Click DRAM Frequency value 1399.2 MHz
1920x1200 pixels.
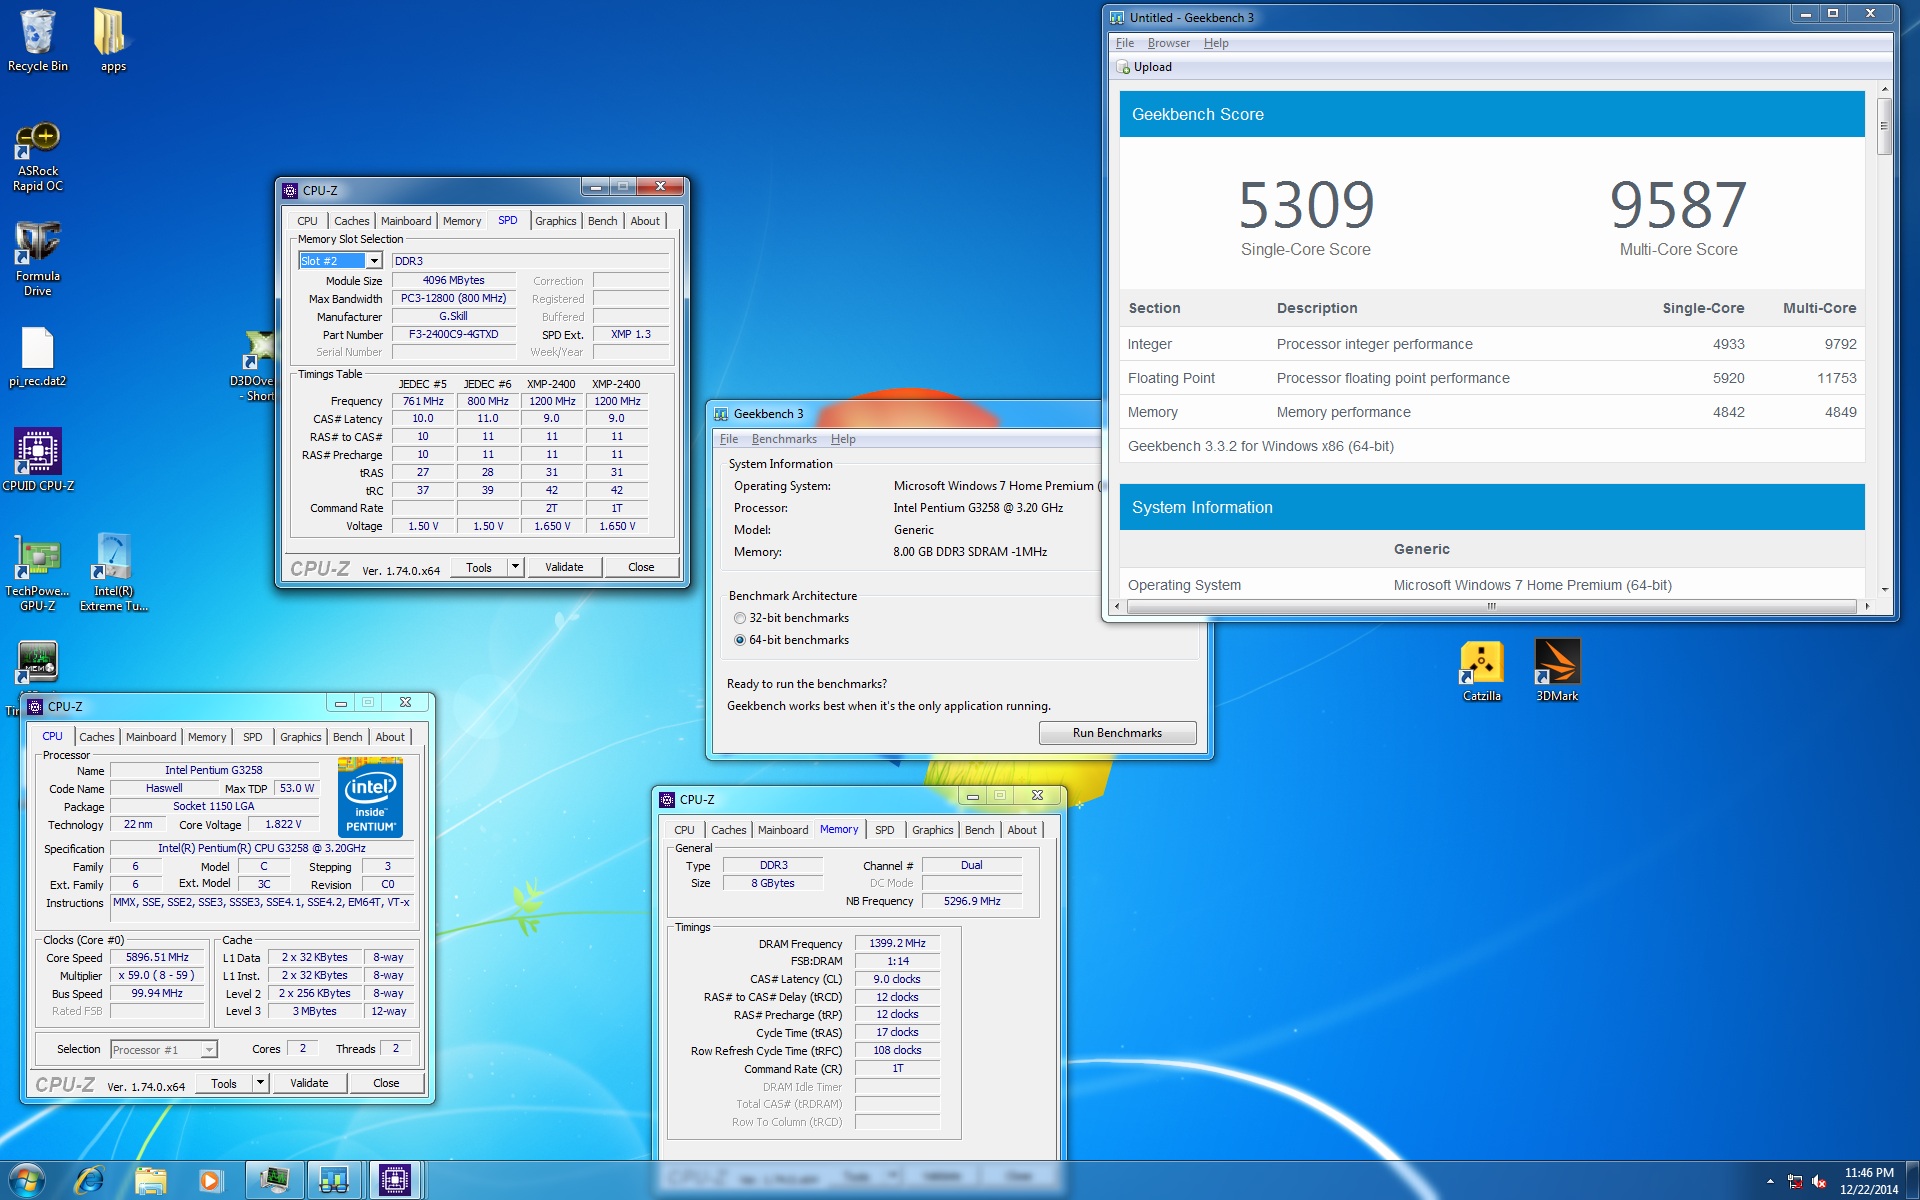click(897, 944)
